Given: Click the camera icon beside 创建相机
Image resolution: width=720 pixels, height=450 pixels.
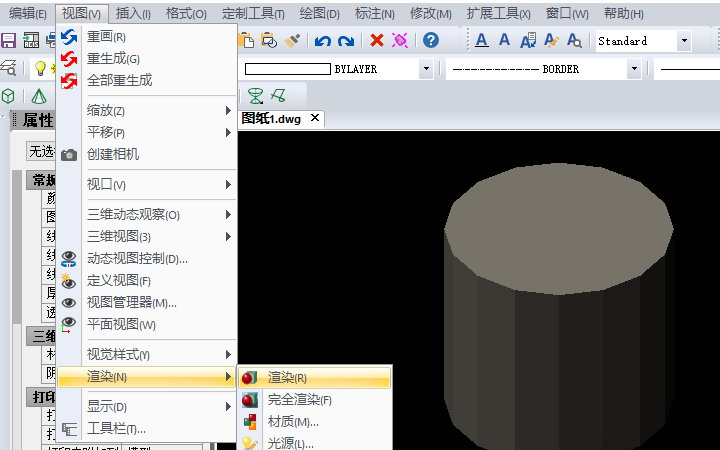Looking at the screenshot, I should pos(69,155).
